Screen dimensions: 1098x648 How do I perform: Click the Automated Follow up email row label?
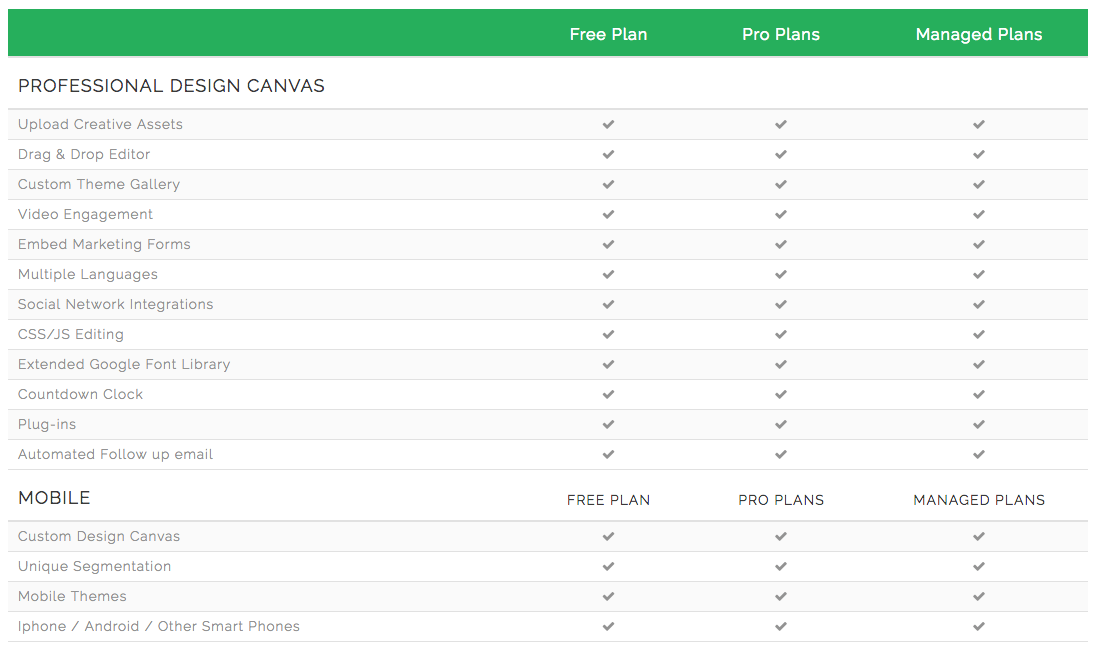point(116,454)
